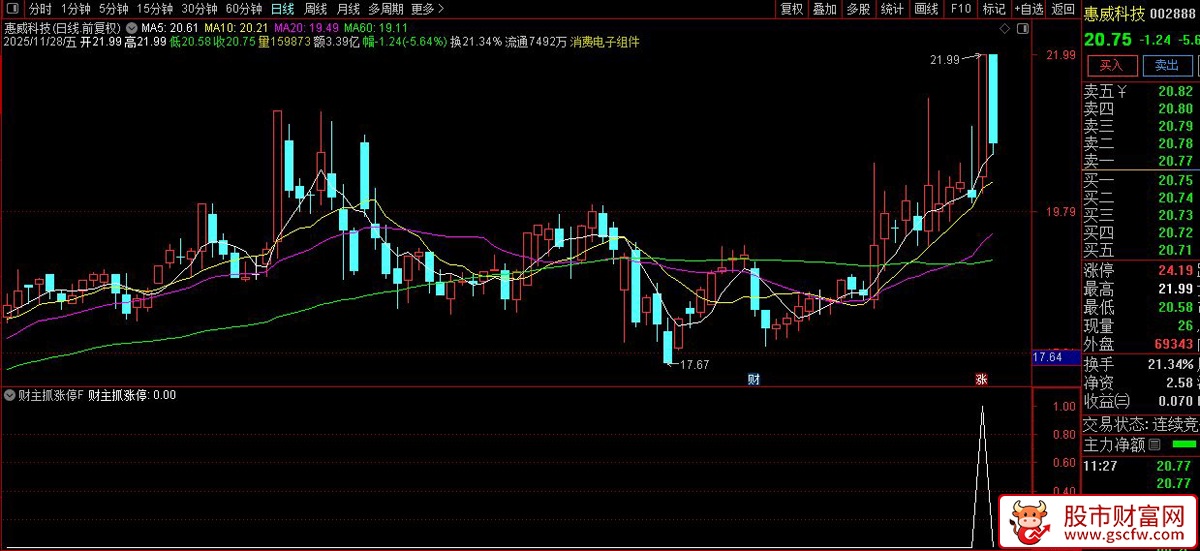Click the 财 marker on the timeline
Screen dimensions: 1200x551
click(753, 379)
